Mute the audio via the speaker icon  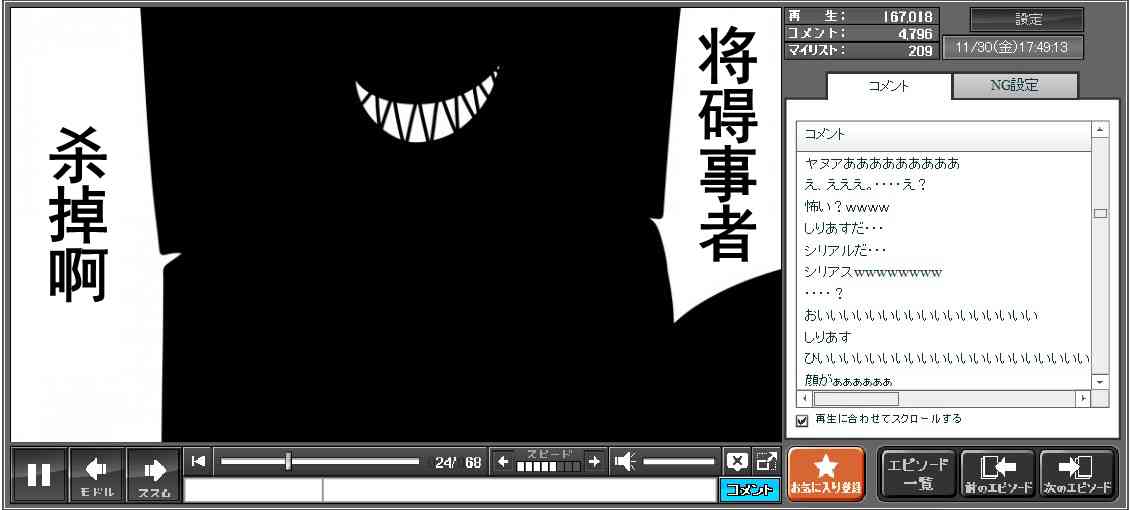click(625, 461)
